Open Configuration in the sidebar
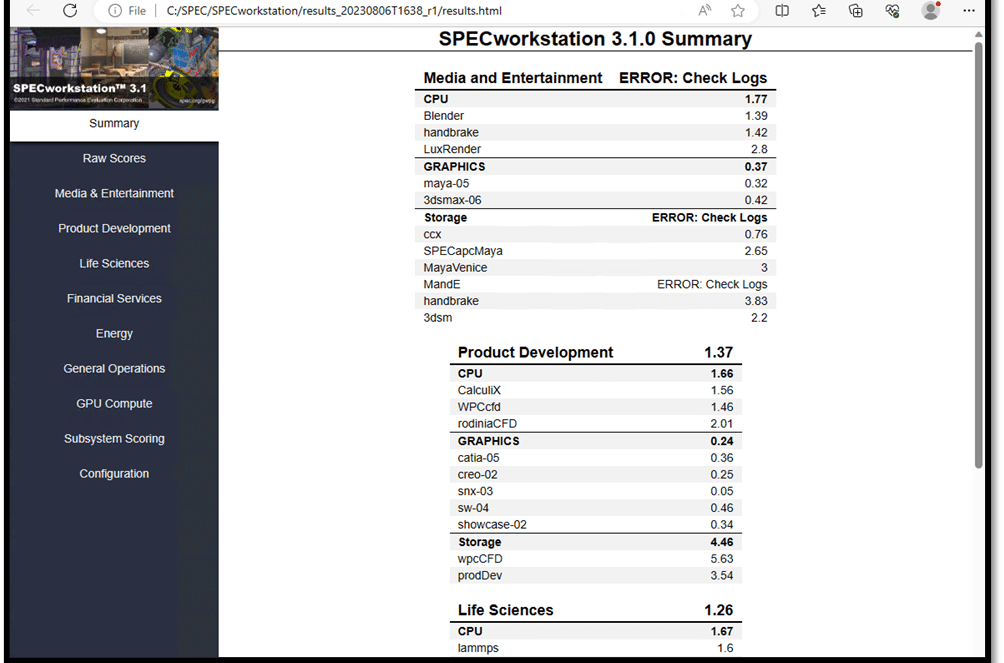1004x663 pixels. [x=114, y=474]
